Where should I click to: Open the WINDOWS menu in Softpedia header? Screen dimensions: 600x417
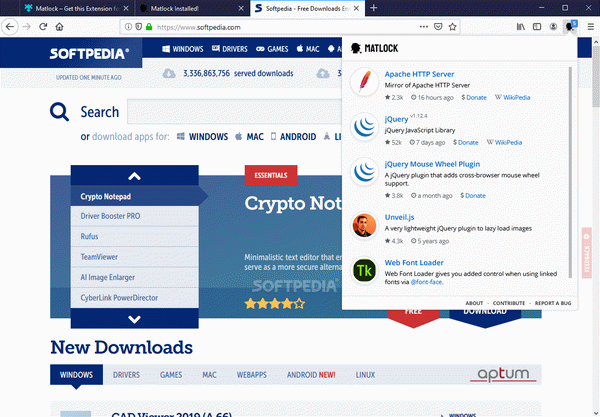pos(183,49)
